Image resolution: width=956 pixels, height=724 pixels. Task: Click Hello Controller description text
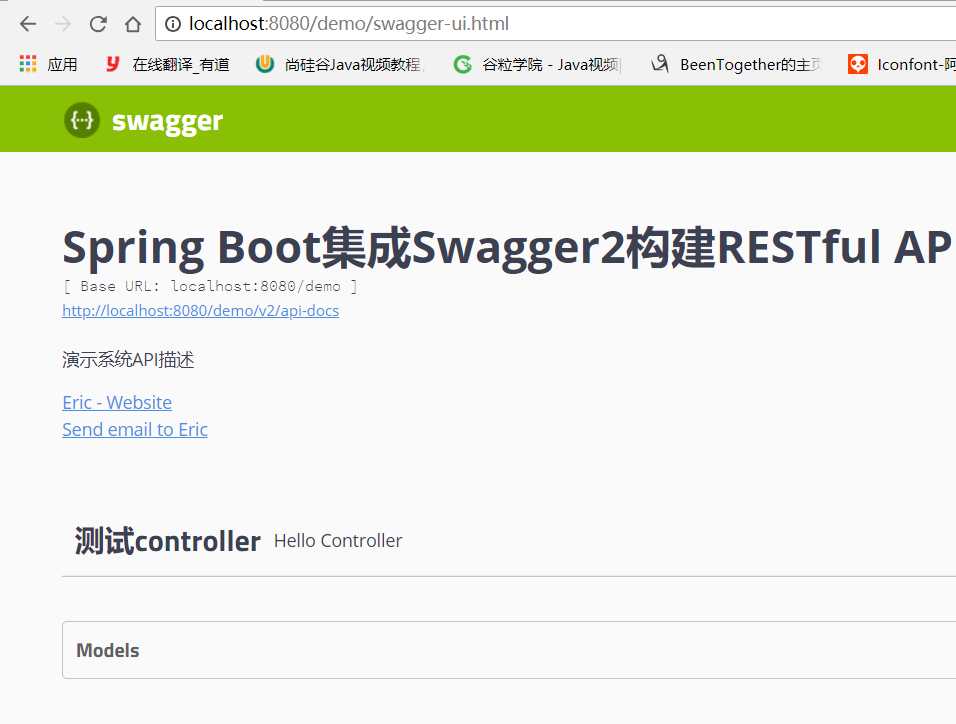click(x=338, y=540)
